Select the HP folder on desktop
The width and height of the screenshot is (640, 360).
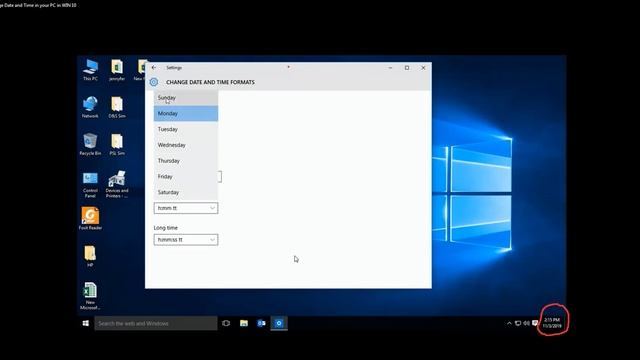click(90, 256)
